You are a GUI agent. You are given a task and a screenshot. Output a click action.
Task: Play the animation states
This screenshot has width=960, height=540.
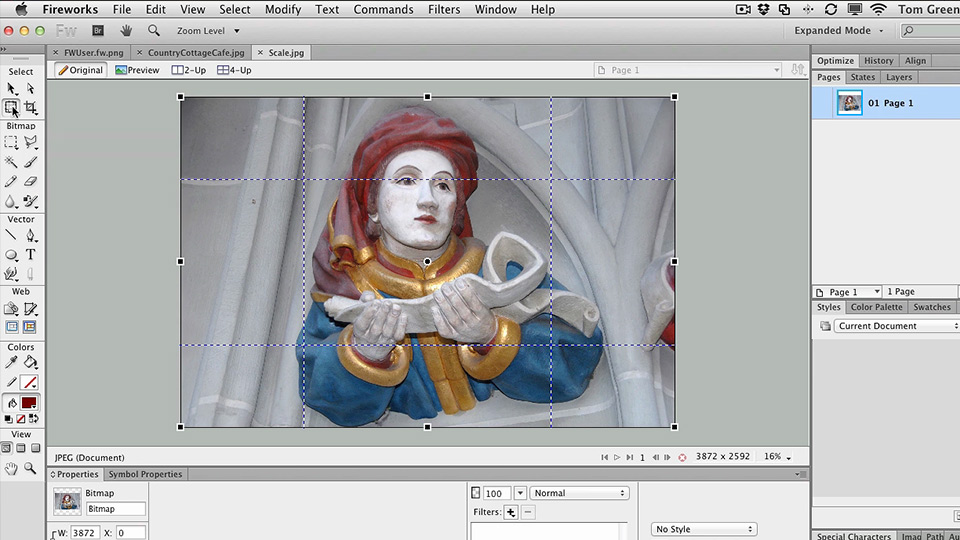[617, 457]
